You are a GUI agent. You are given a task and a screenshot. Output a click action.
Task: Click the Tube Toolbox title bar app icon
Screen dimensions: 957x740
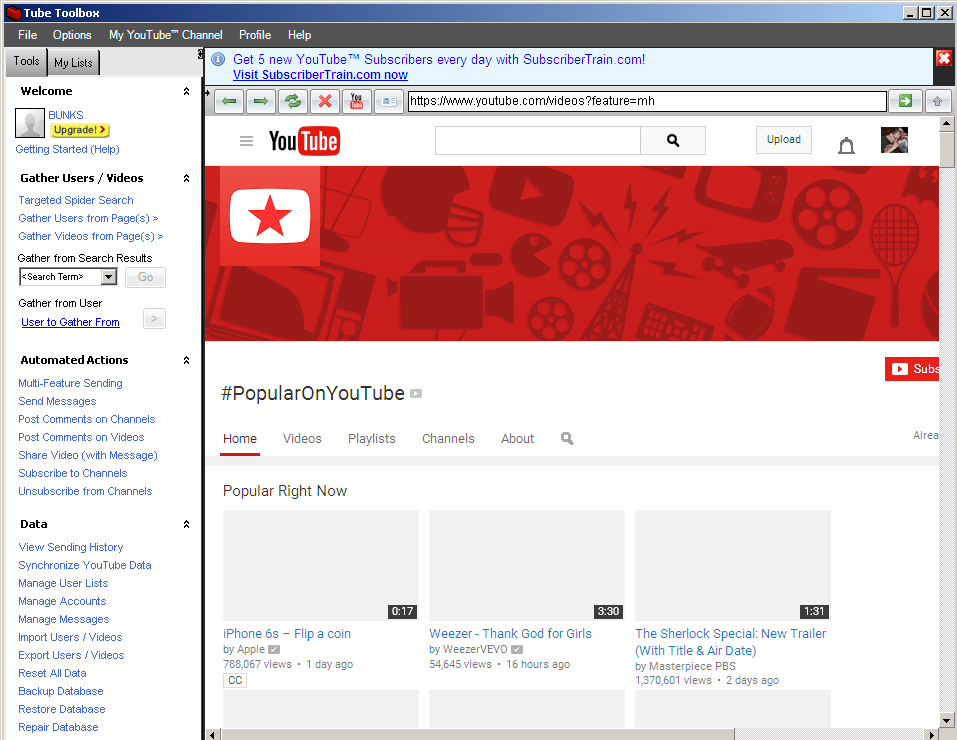(13, 13)
